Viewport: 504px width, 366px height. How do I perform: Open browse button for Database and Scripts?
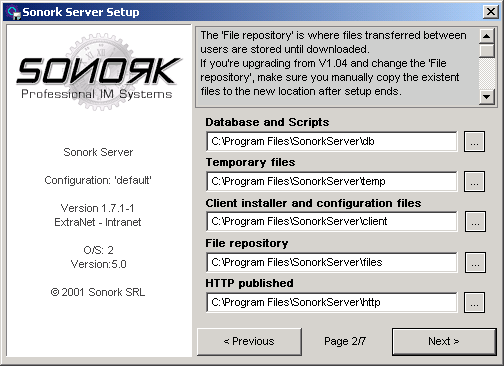point(474,142)
